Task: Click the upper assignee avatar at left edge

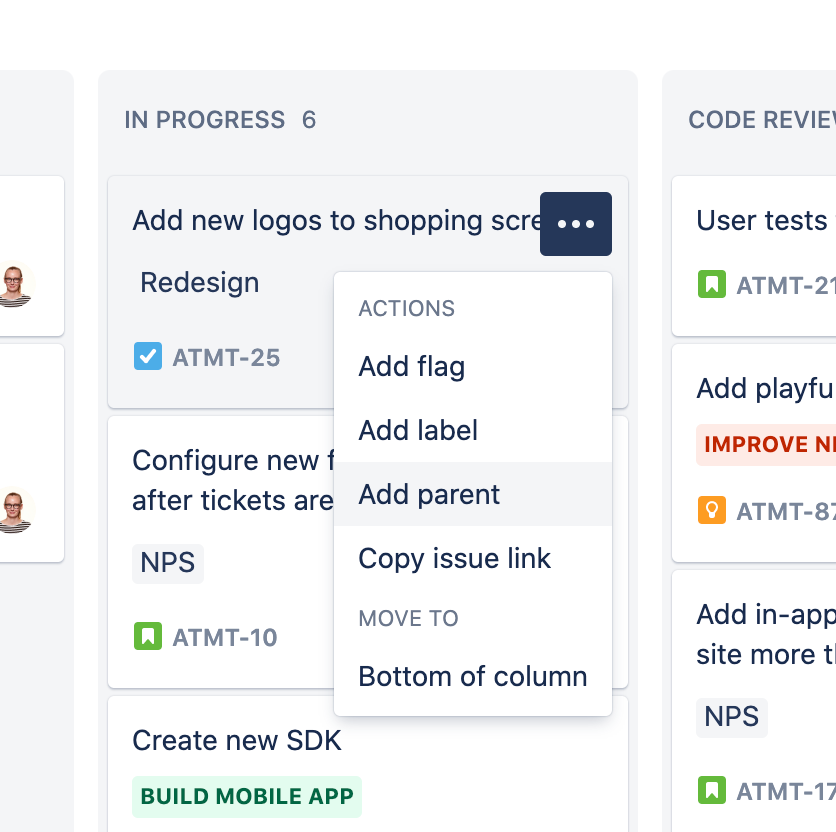Action: point(14,285)
